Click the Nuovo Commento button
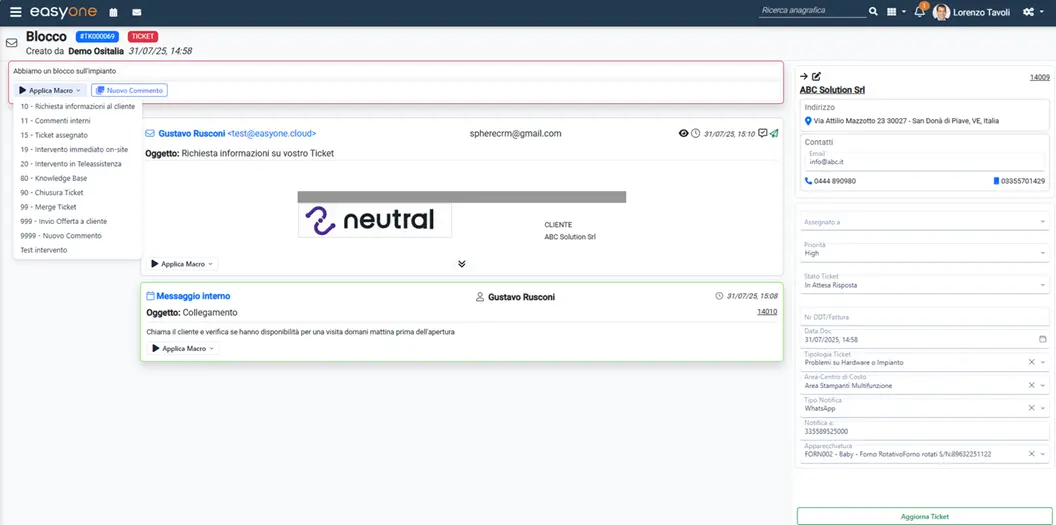1056x525 pixels. point(129,90)
